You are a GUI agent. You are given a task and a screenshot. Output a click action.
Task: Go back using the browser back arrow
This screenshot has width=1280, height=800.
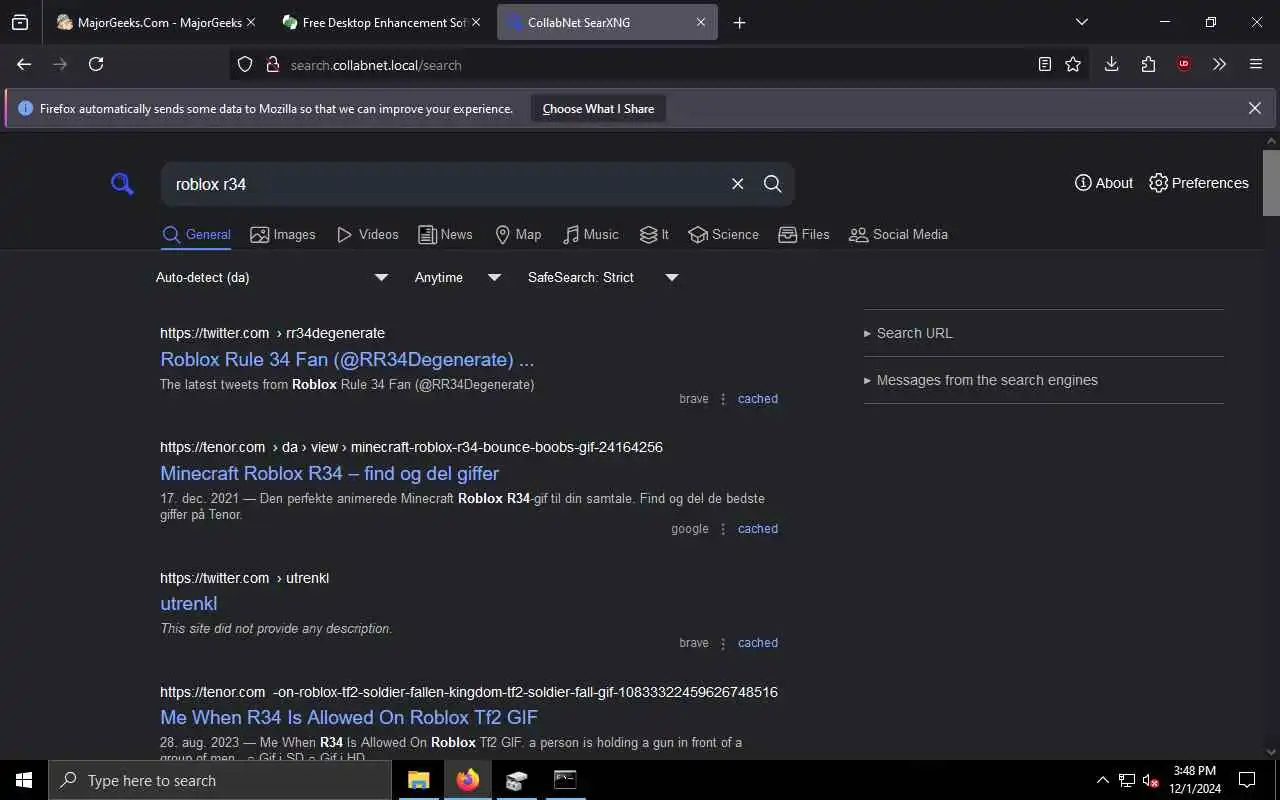click(24, 64)
